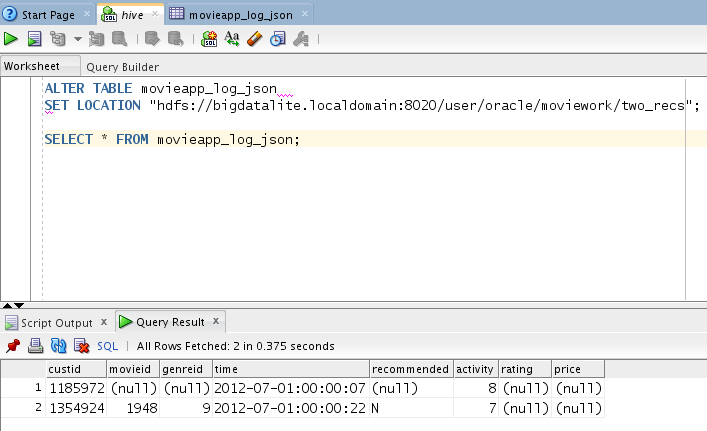The image size is (707, 431).
Task: Select row number 1 header
Action: (23, 387)
